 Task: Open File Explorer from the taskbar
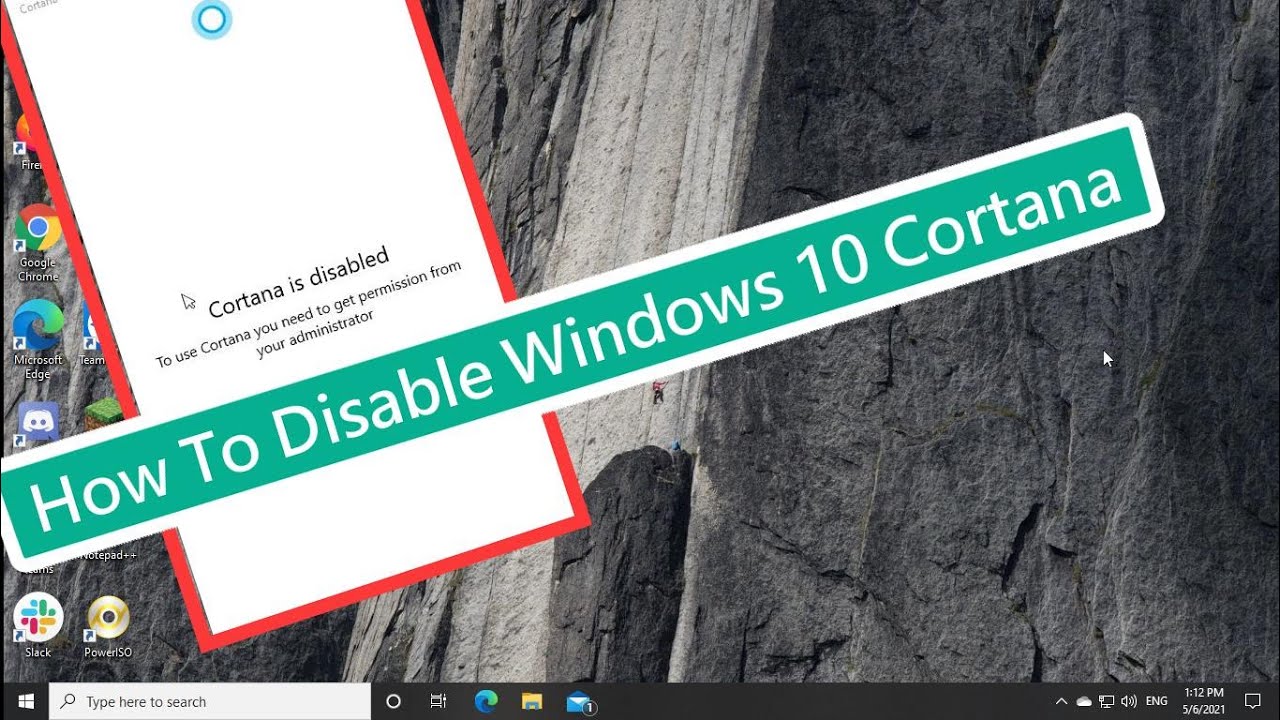click(x=532, y=702)
